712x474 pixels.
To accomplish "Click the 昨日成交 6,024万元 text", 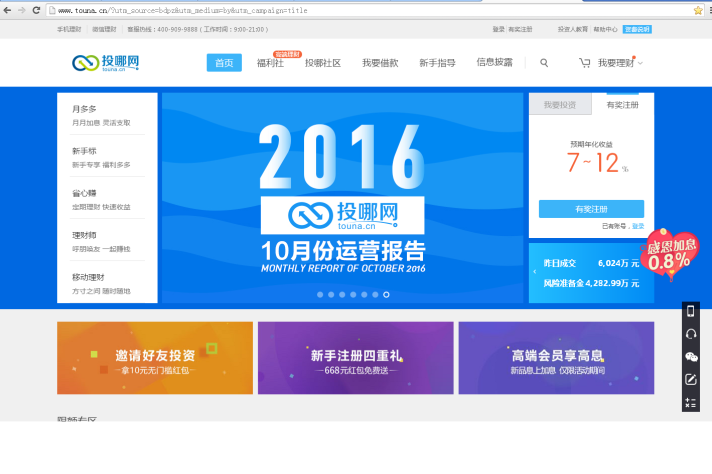I will click(x=591, y=263).
